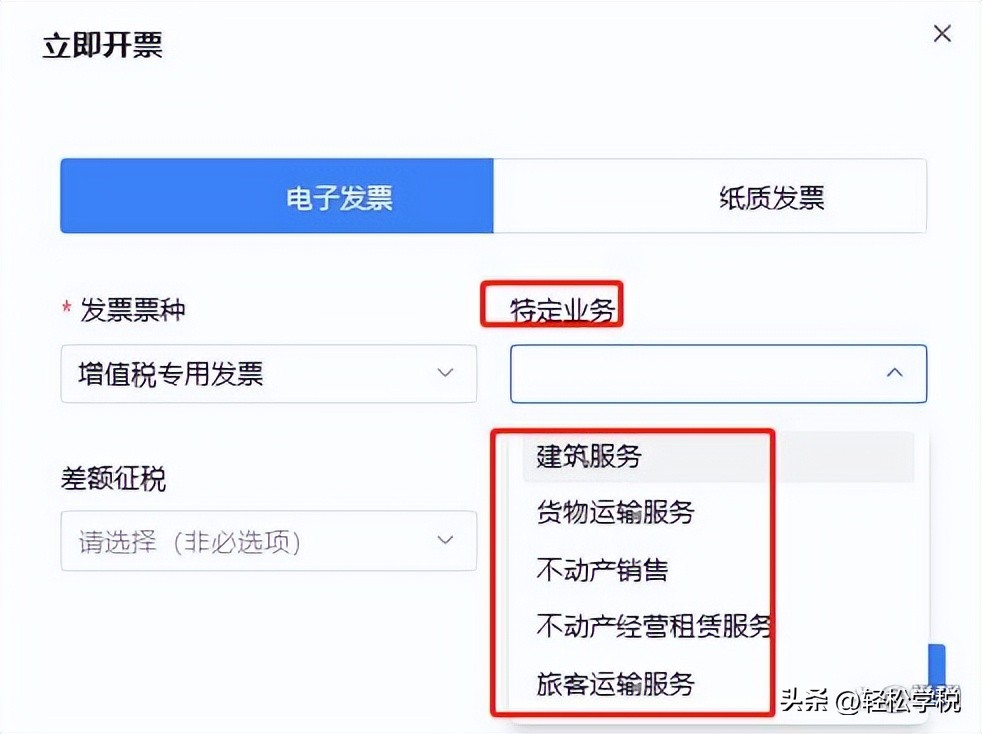Click the upward chevron in the open dropdown
The height and width of the screenshot is (734, 982).
893,373
